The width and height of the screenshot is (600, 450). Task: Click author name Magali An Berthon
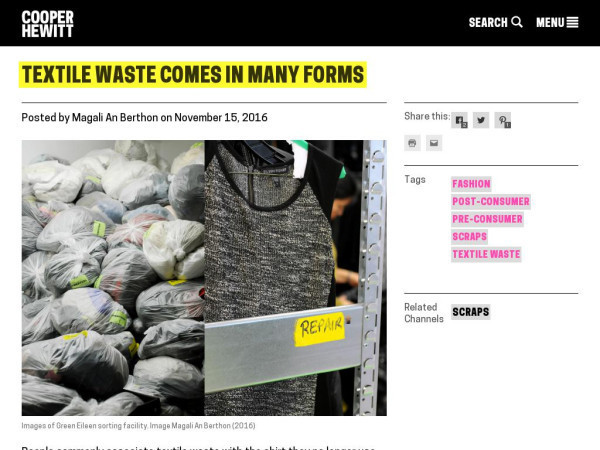click(x=115, y=118)
